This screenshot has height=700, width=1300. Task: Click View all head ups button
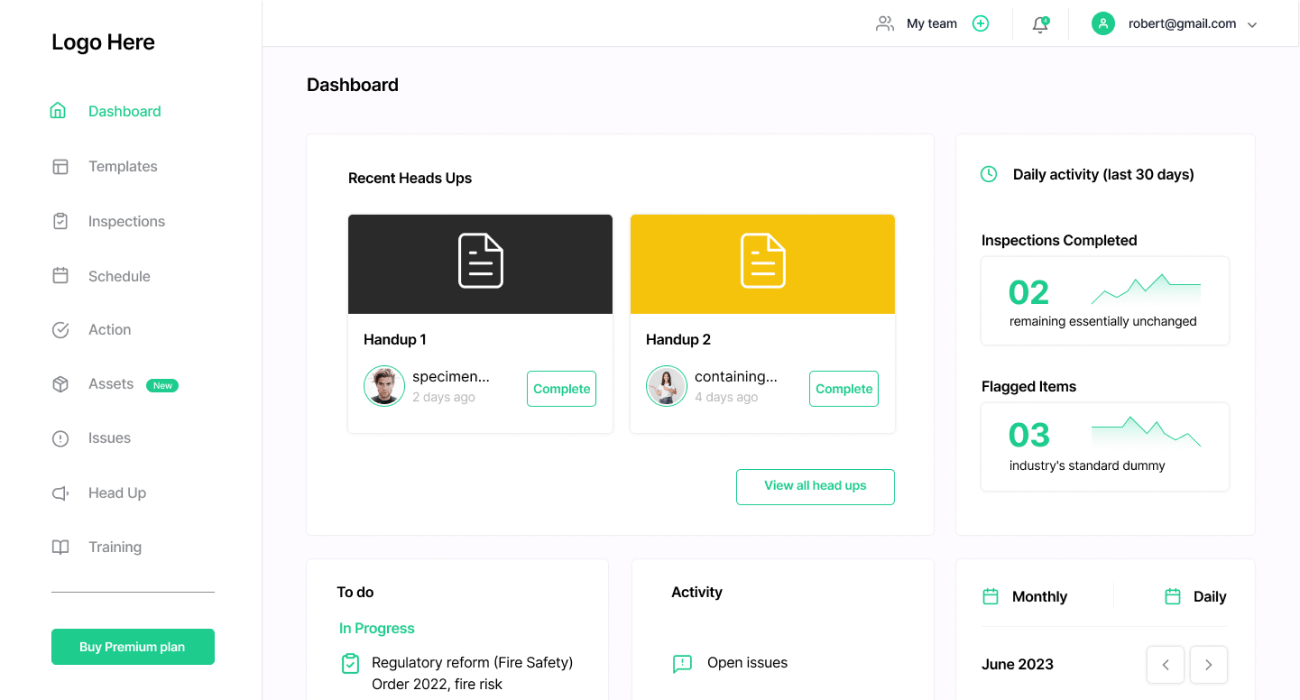click(x=815, y=487)
